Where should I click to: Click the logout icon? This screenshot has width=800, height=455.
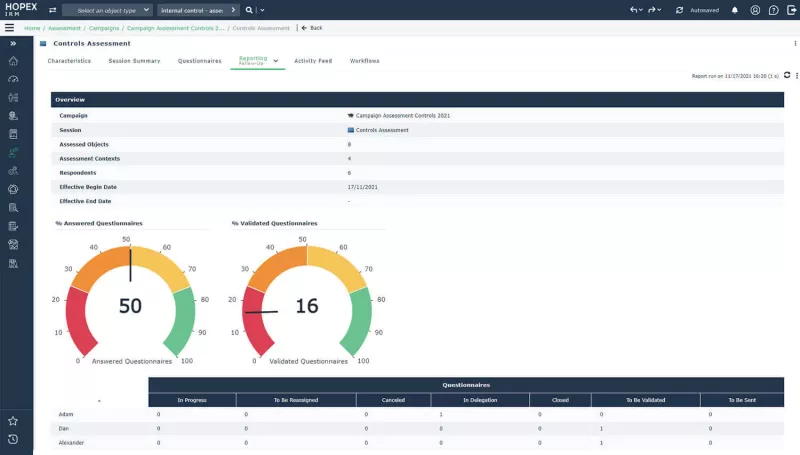pos(791,10)
